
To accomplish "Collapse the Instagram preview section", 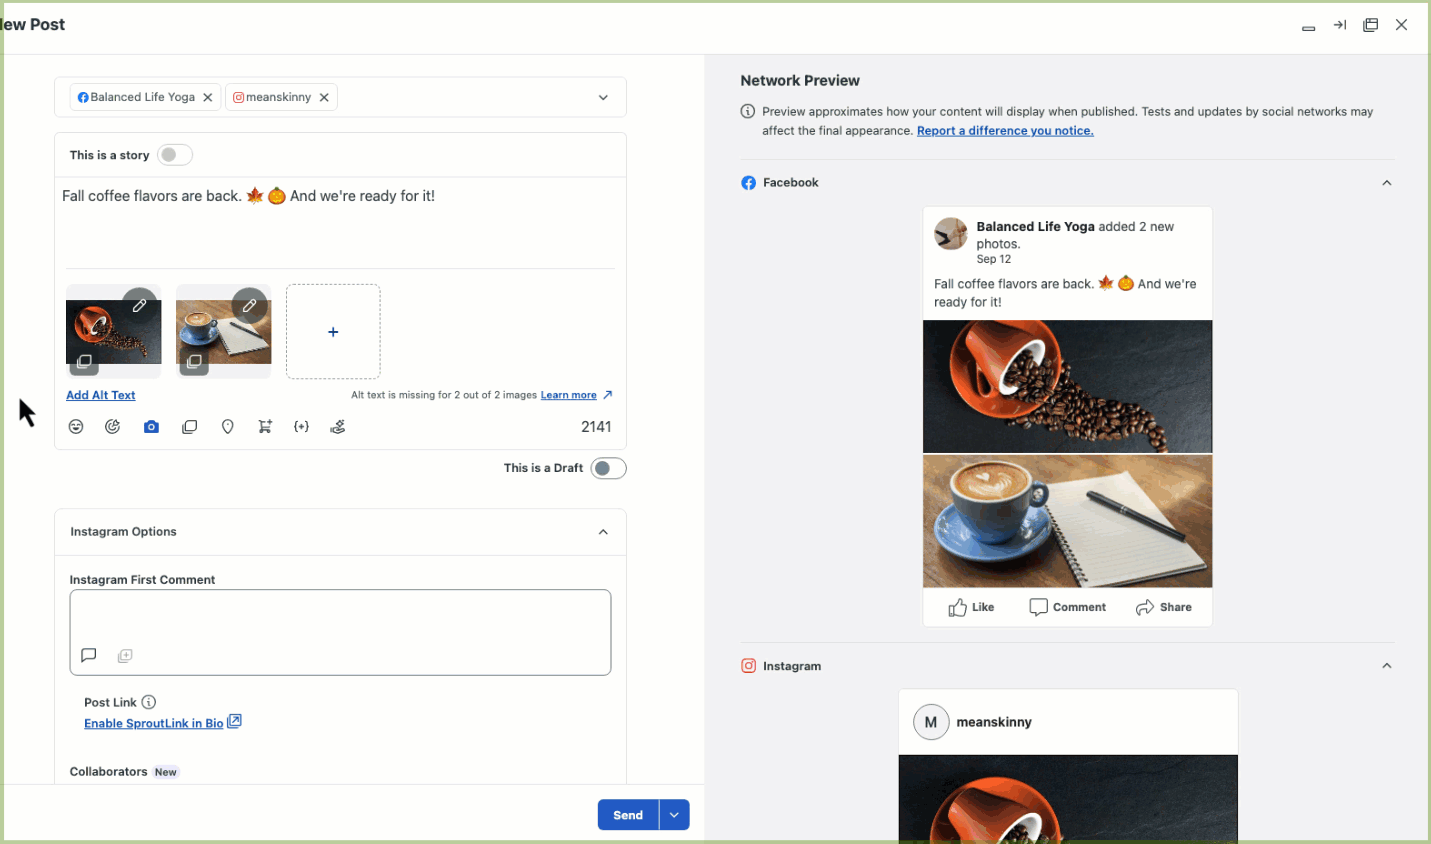I will point(1387,666).
